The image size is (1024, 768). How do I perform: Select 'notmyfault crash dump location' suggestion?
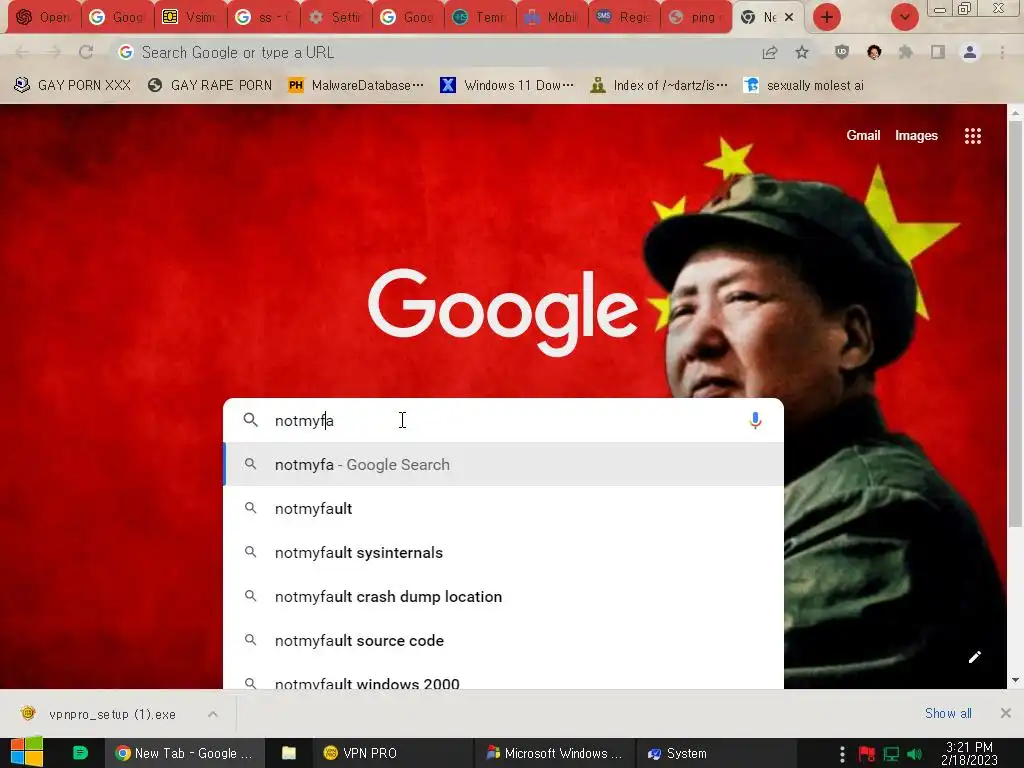click(503, 597)
